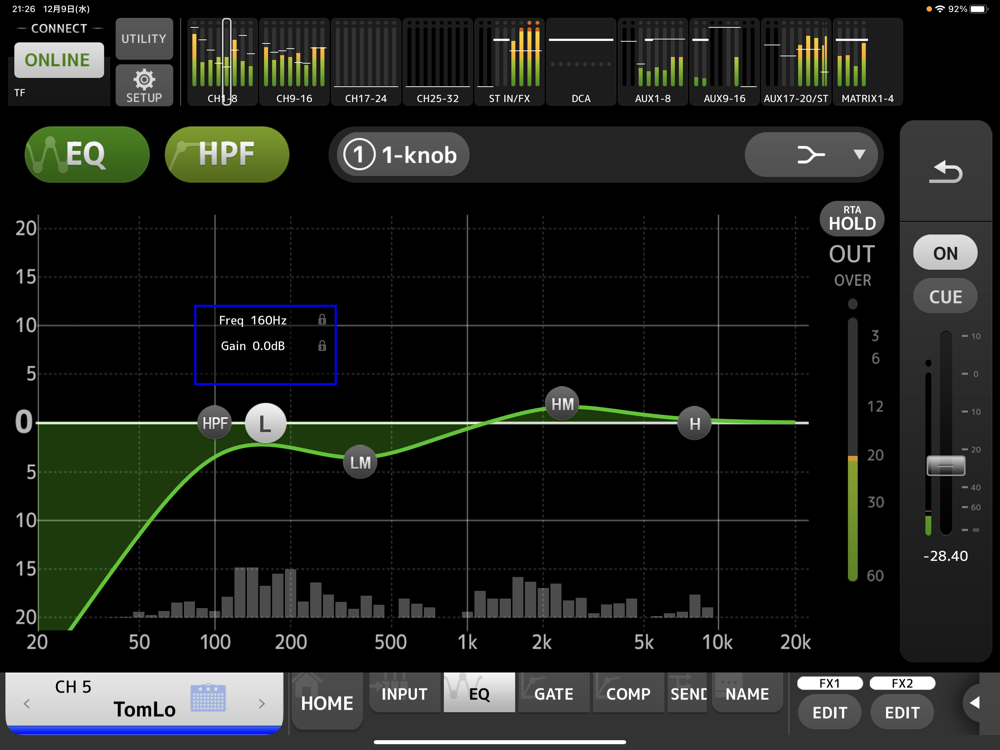Screen dimensions: 1000x750
Task: Go to previous channel with left chevron
Action: (x=26, y=703)
